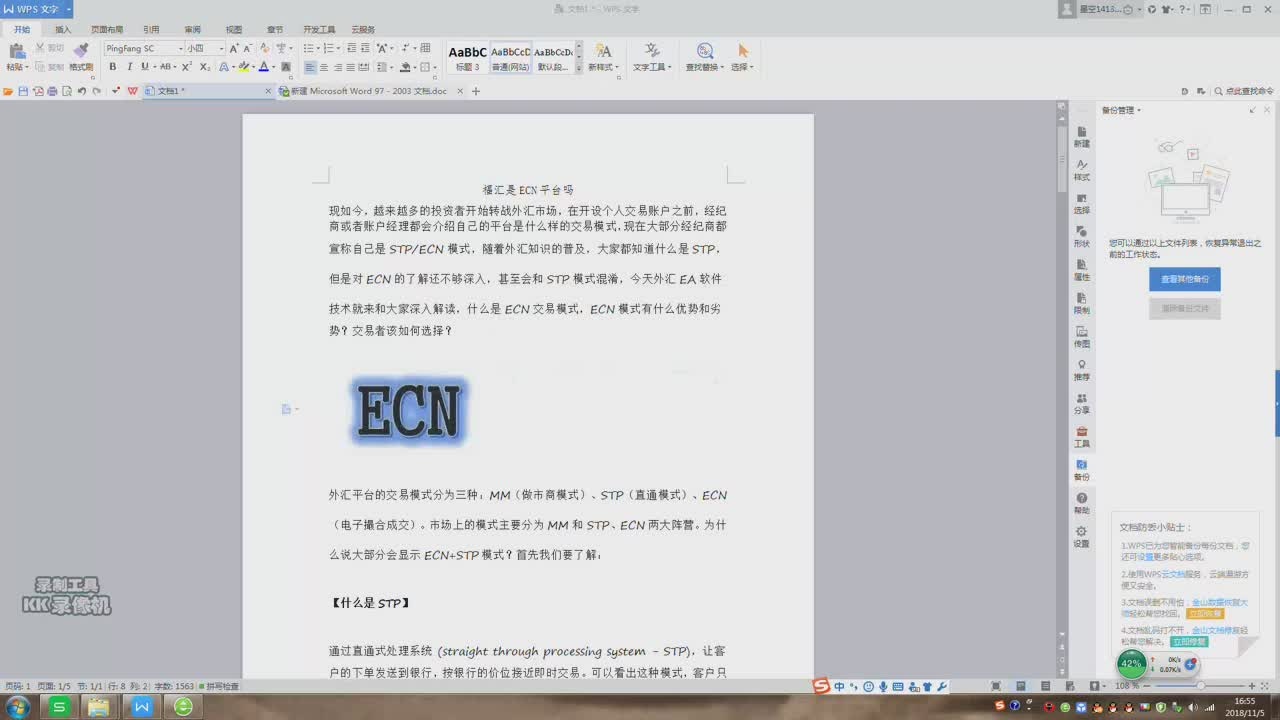Click the 查看其他备份 button
Image resolution: width=1280 pixels, height=720 pixels.
pyautogui.click(x=1184, y=279)
